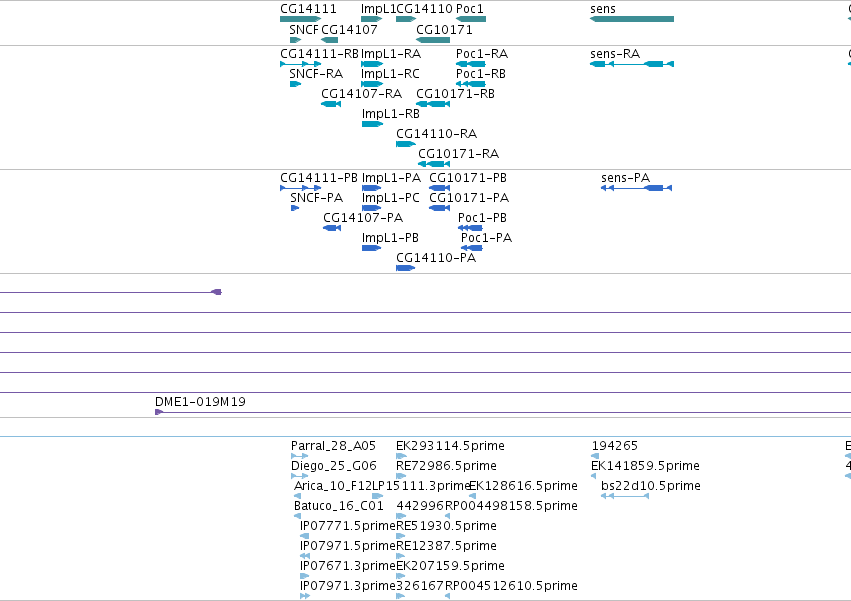Click the CG10171 gene bar
This screenshot has height=601, width=851.
tap(433, 40)
